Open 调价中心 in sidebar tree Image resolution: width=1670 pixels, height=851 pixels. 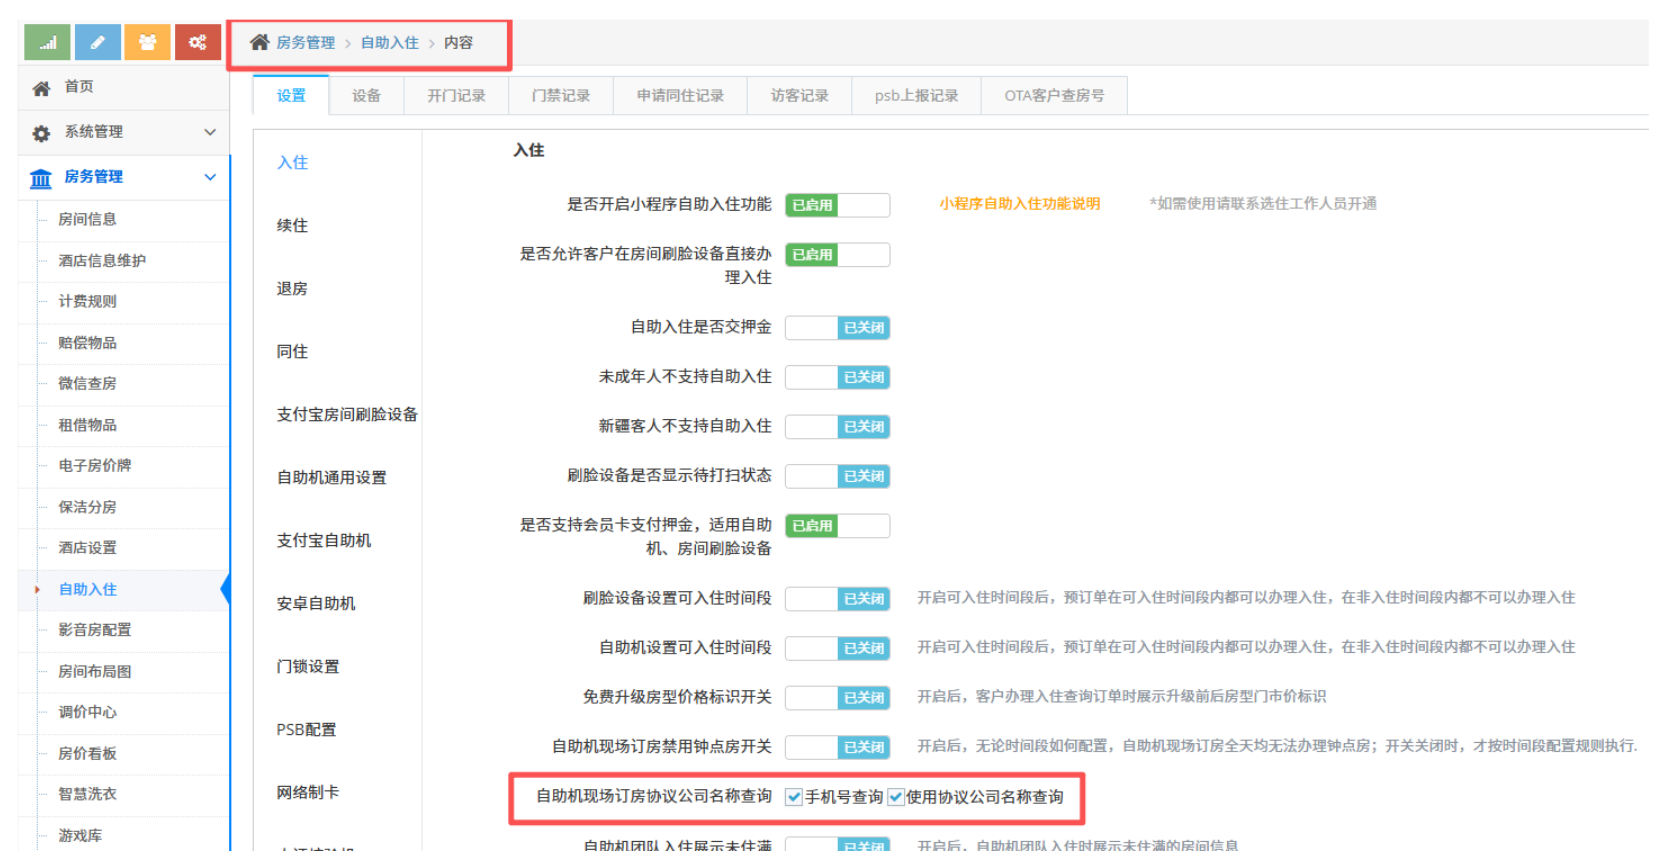pyautogui.click(x=87, y=712)
